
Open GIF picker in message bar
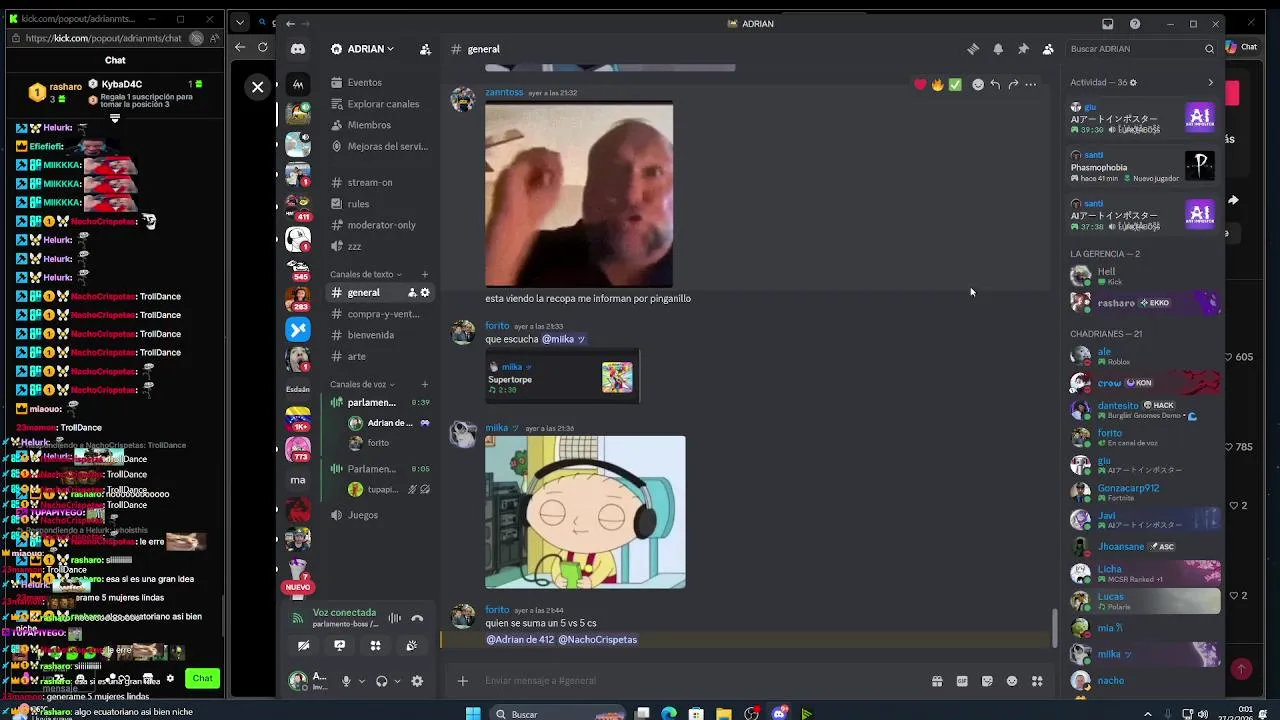(x=962, y=681)
